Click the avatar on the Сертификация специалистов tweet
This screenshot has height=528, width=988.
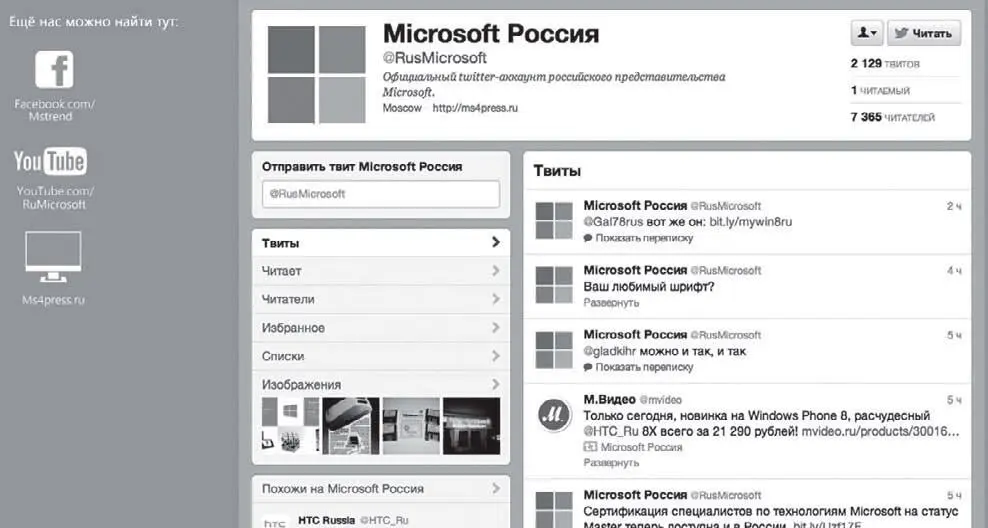pos(554,509)
